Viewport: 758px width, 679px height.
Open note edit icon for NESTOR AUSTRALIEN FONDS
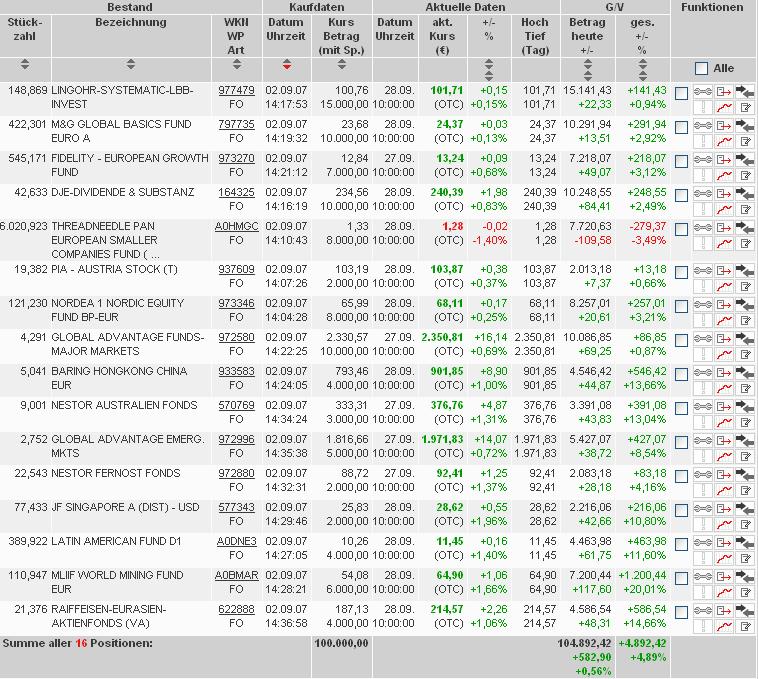[745, 422]
